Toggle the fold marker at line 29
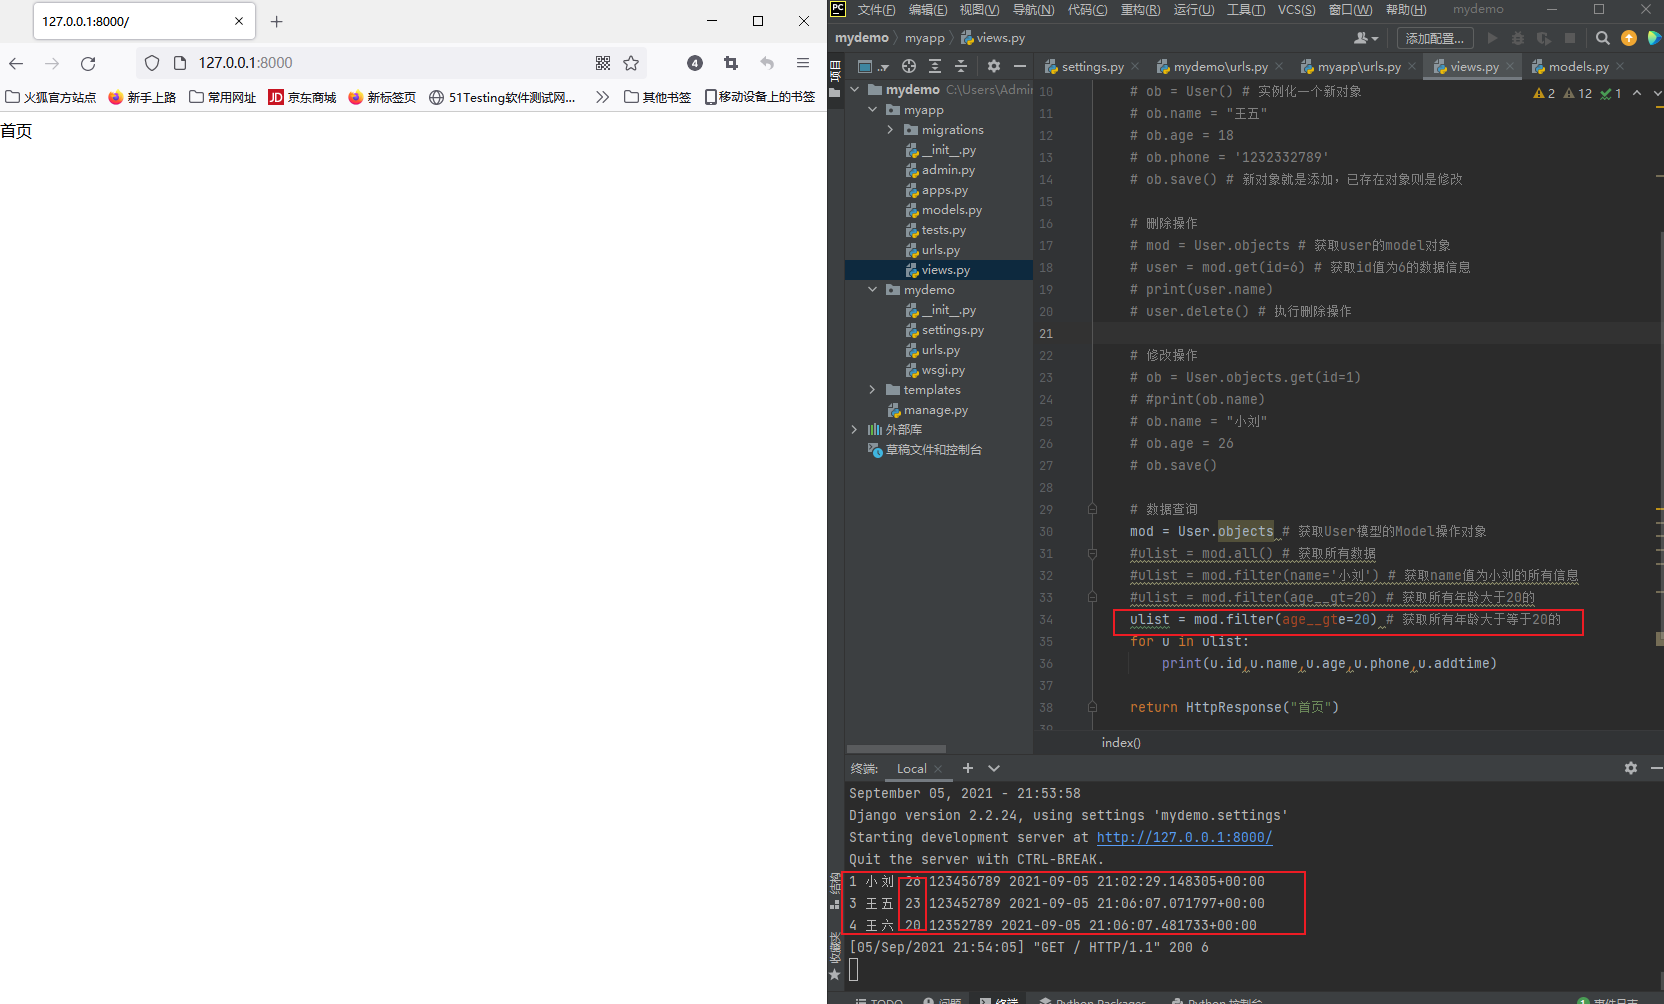This screenshot has height=1004, width=1664. point(1092,509)
